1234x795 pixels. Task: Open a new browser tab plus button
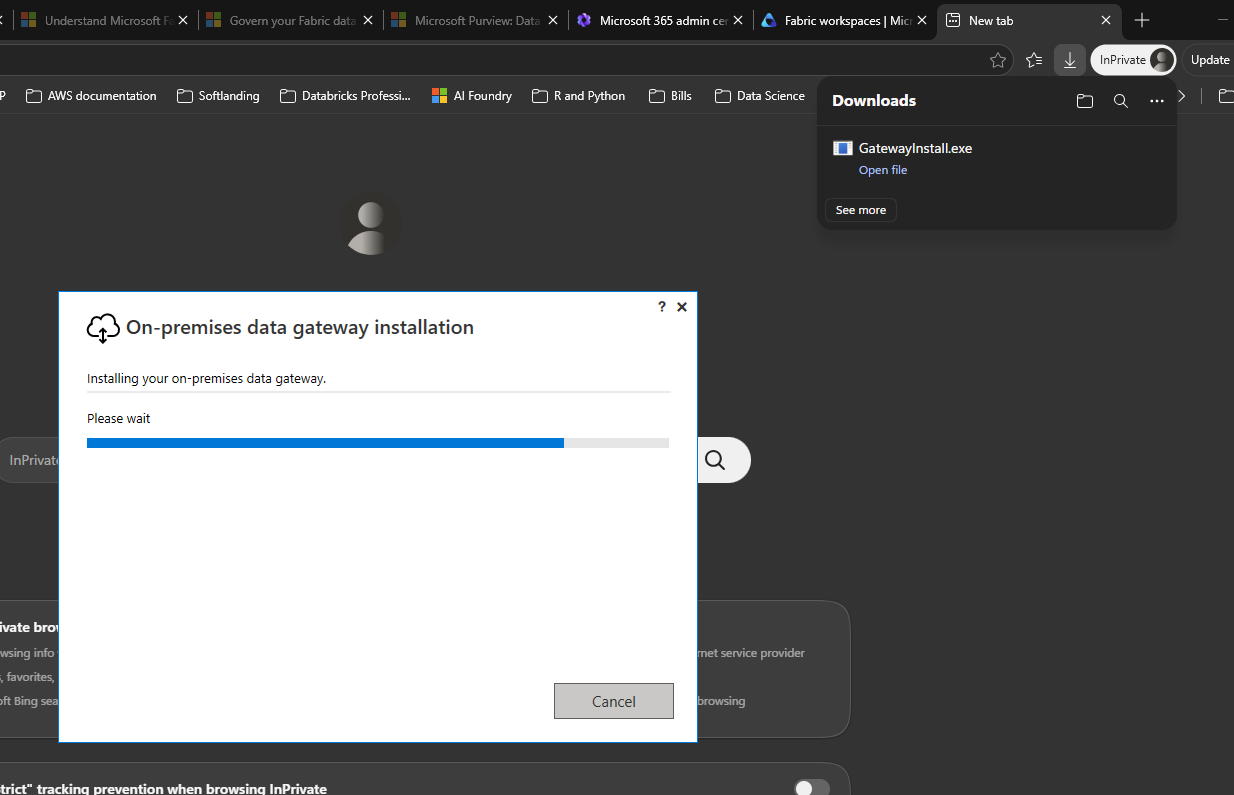coord(1142,20)
